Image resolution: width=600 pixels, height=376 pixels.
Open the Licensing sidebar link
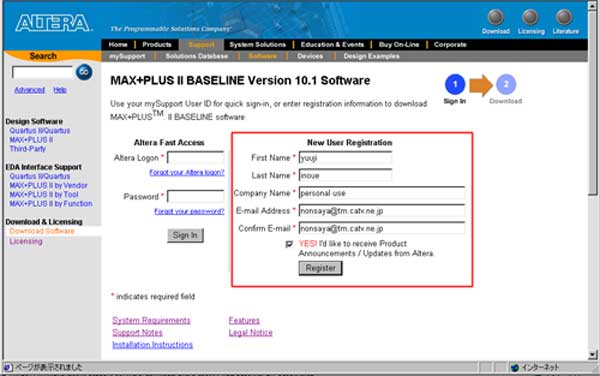tap(26, 242)
